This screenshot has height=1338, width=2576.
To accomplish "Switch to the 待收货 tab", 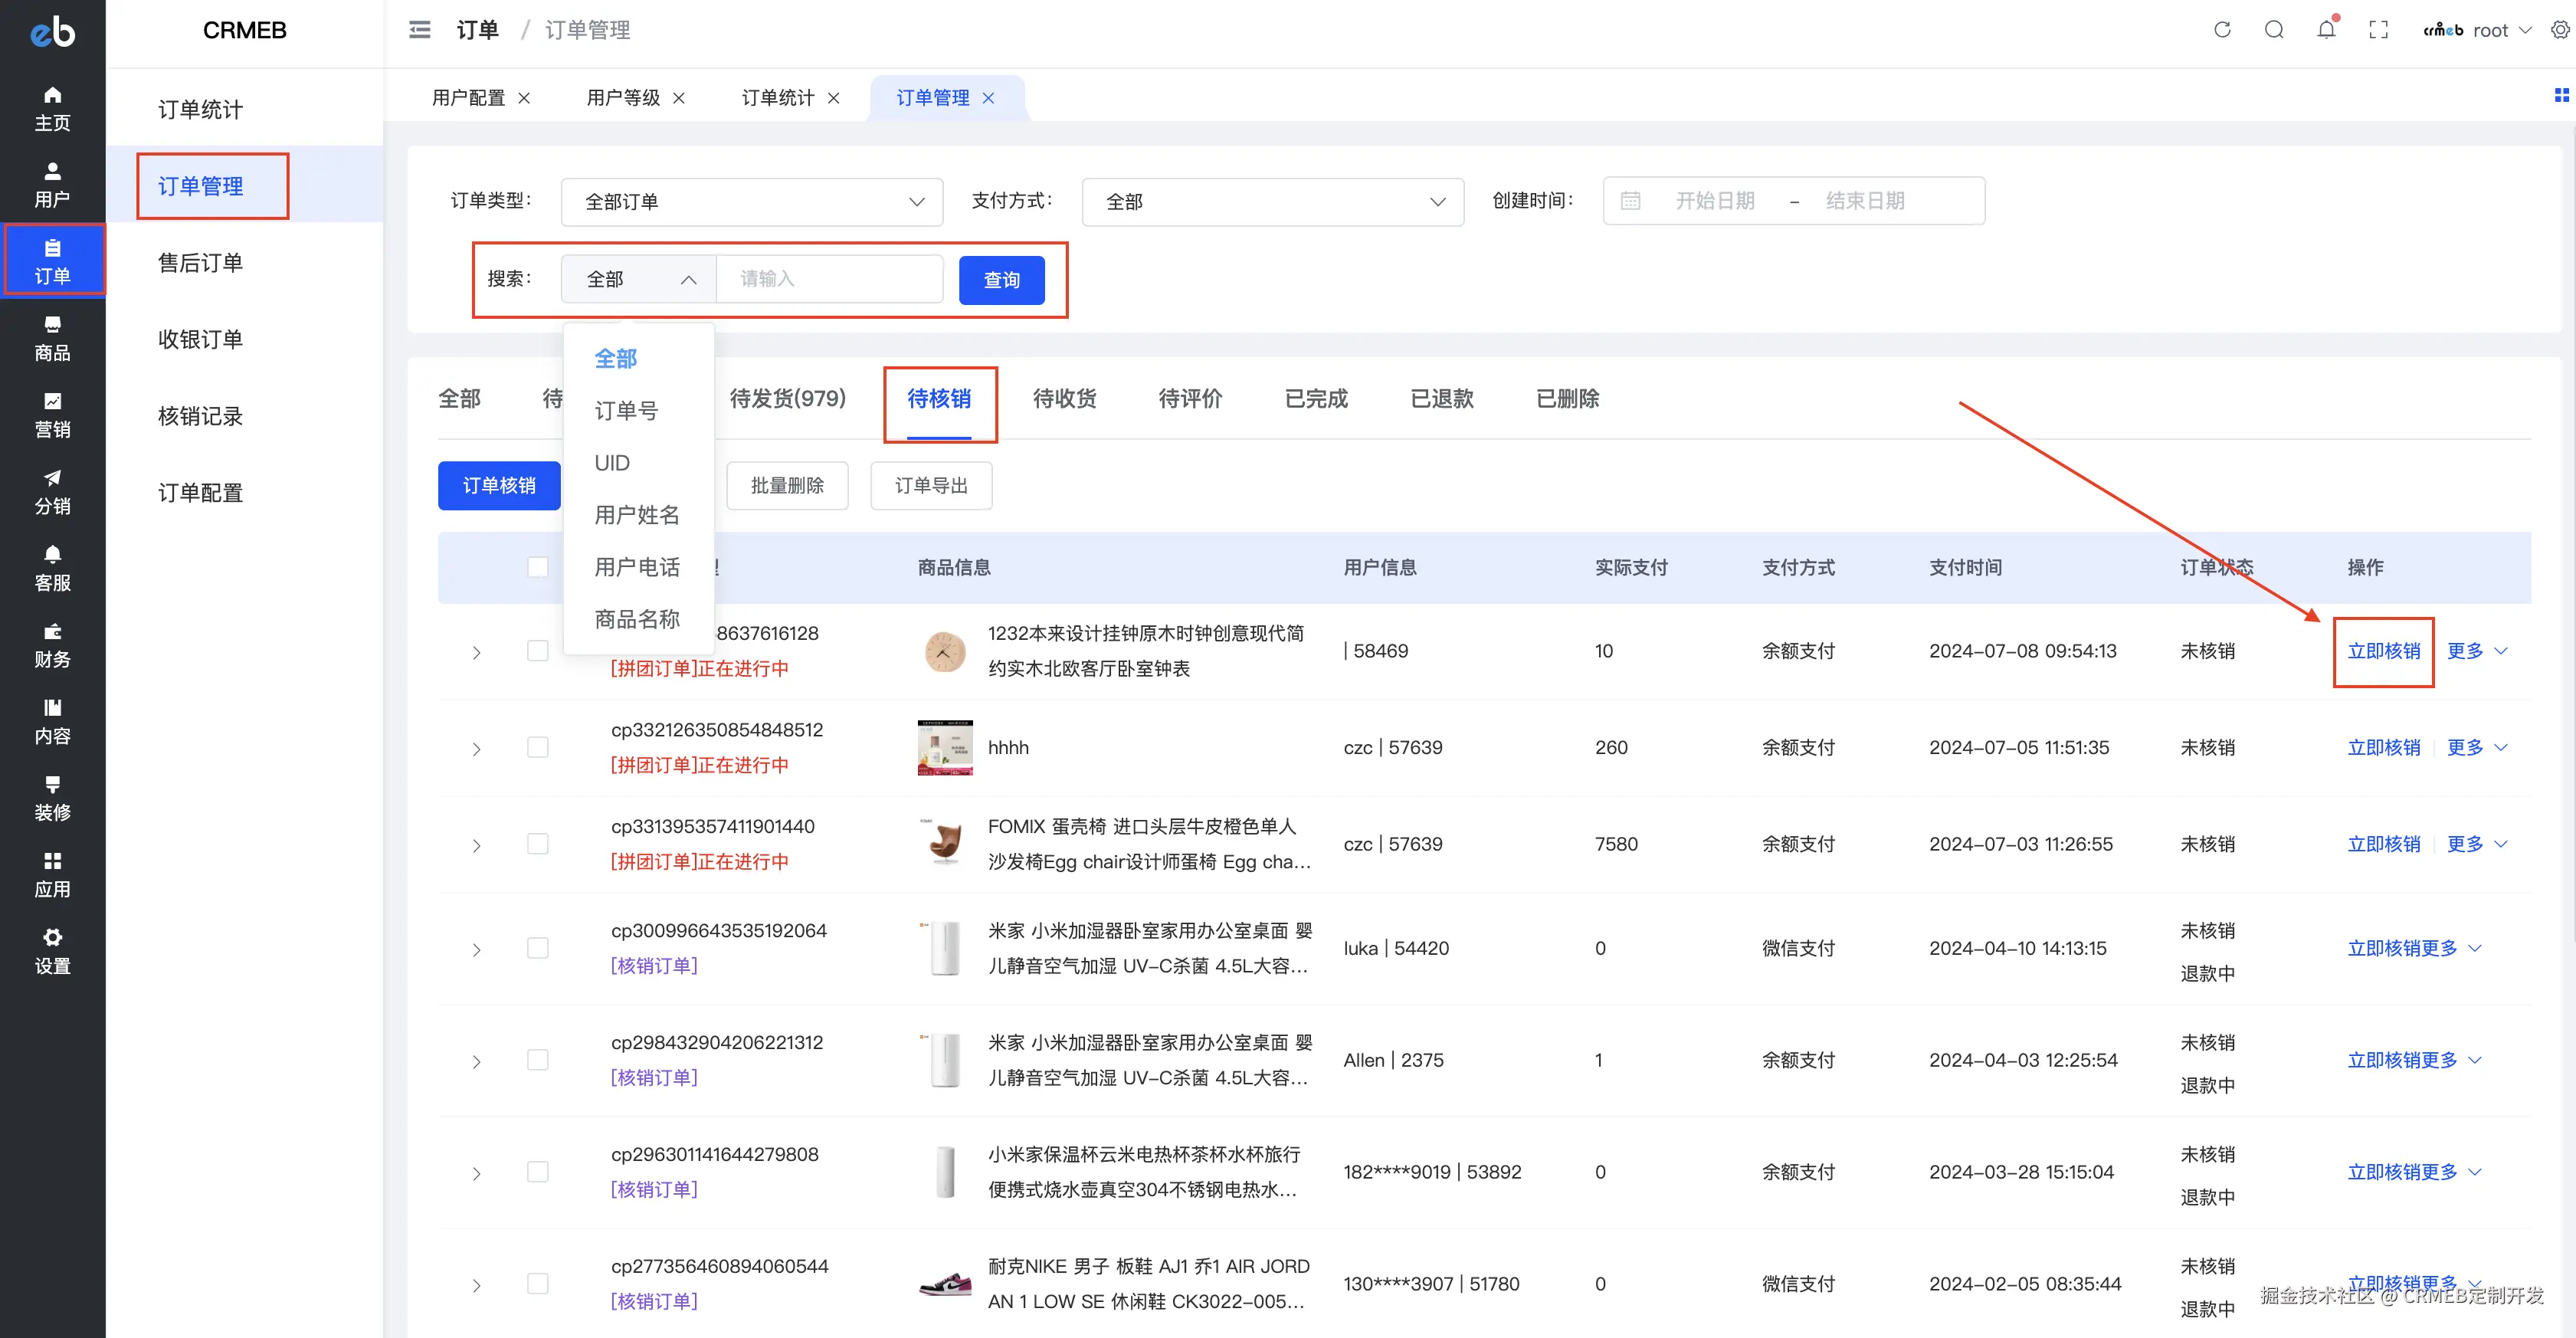I will click(x=1064, y=398).
